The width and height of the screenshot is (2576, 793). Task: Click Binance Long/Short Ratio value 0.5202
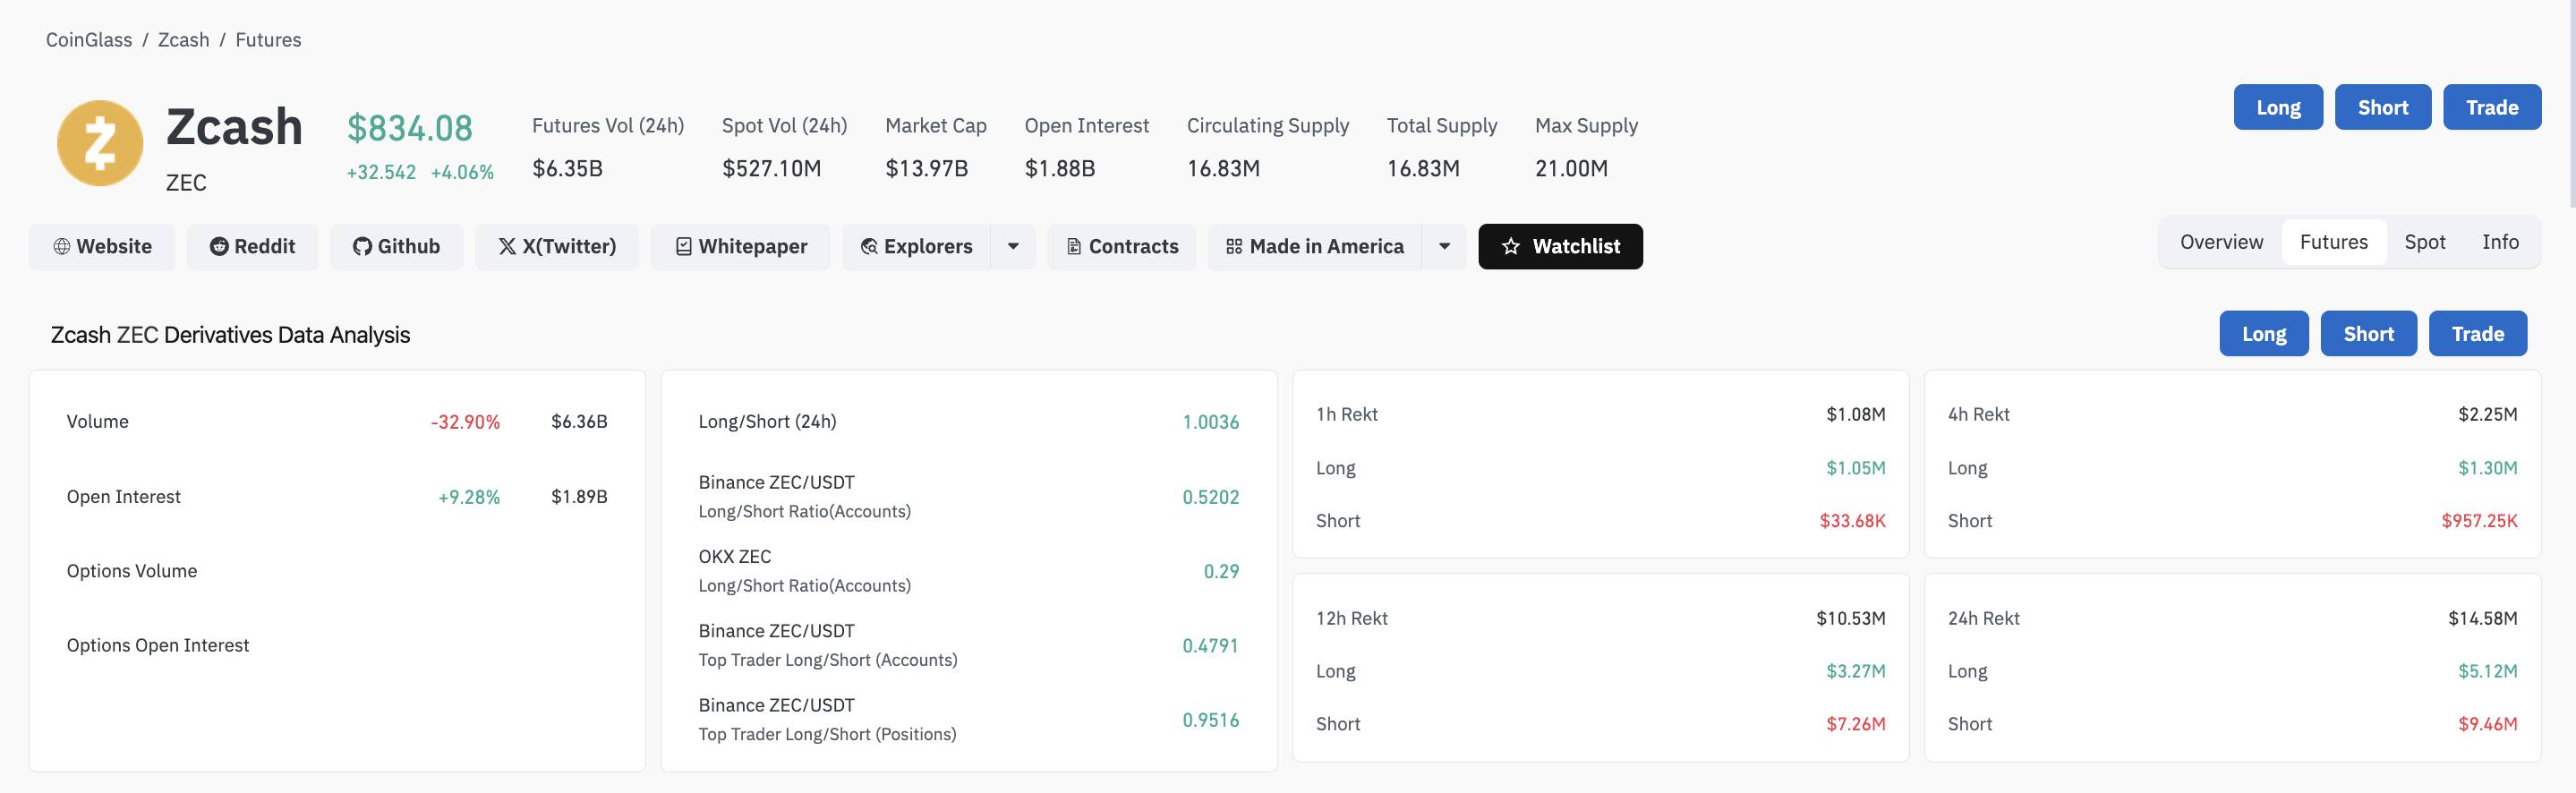pos(1211,497)
